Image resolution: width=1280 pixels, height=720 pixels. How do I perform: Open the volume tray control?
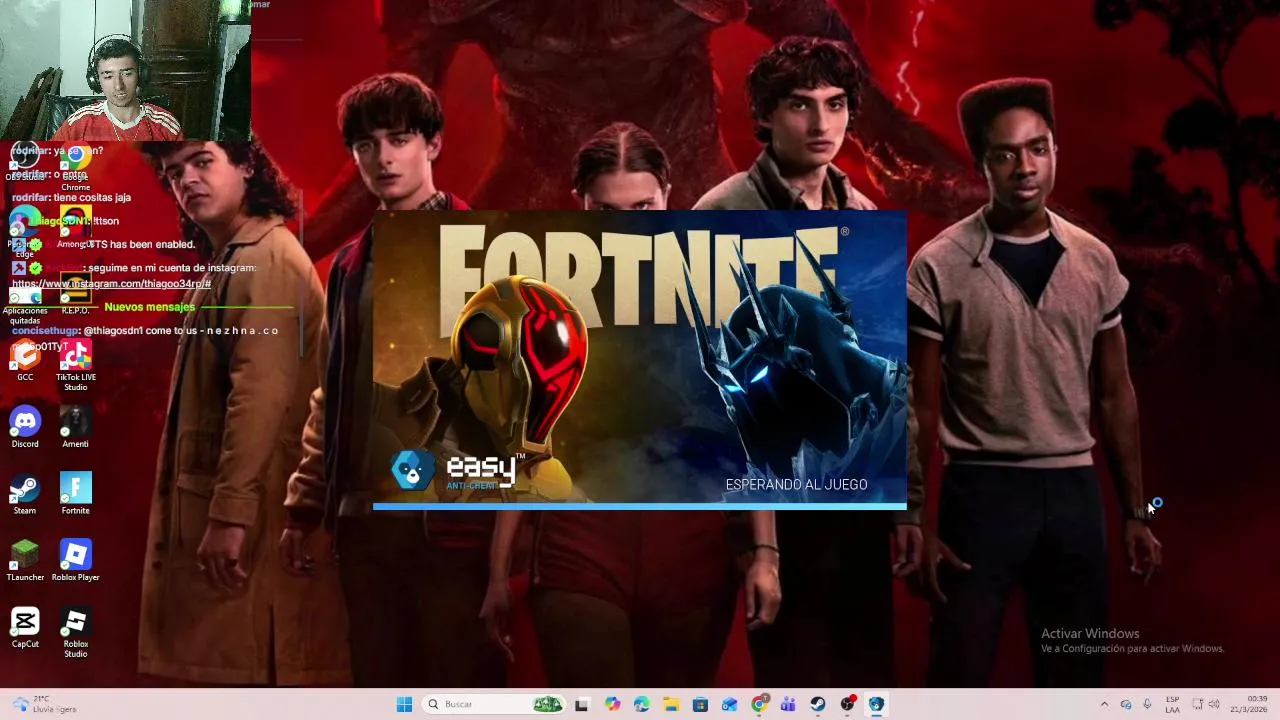[1215, 704]
